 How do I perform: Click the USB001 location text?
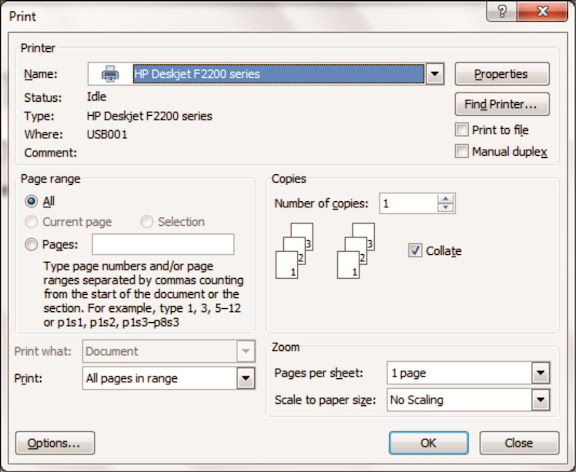(x=107, y=134)
